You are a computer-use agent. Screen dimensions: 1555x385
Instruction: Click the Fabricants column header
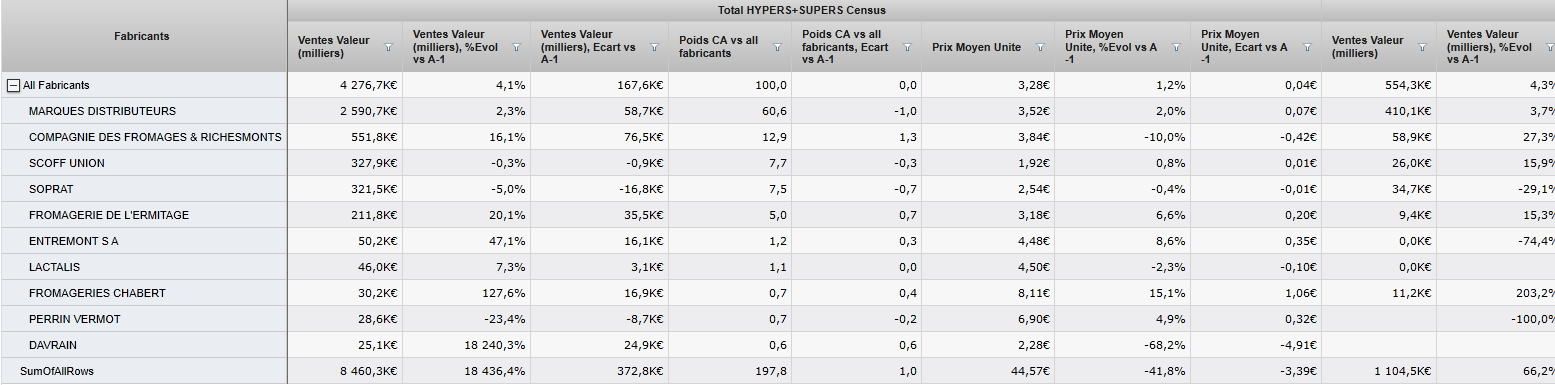click(x=143, y=36)
